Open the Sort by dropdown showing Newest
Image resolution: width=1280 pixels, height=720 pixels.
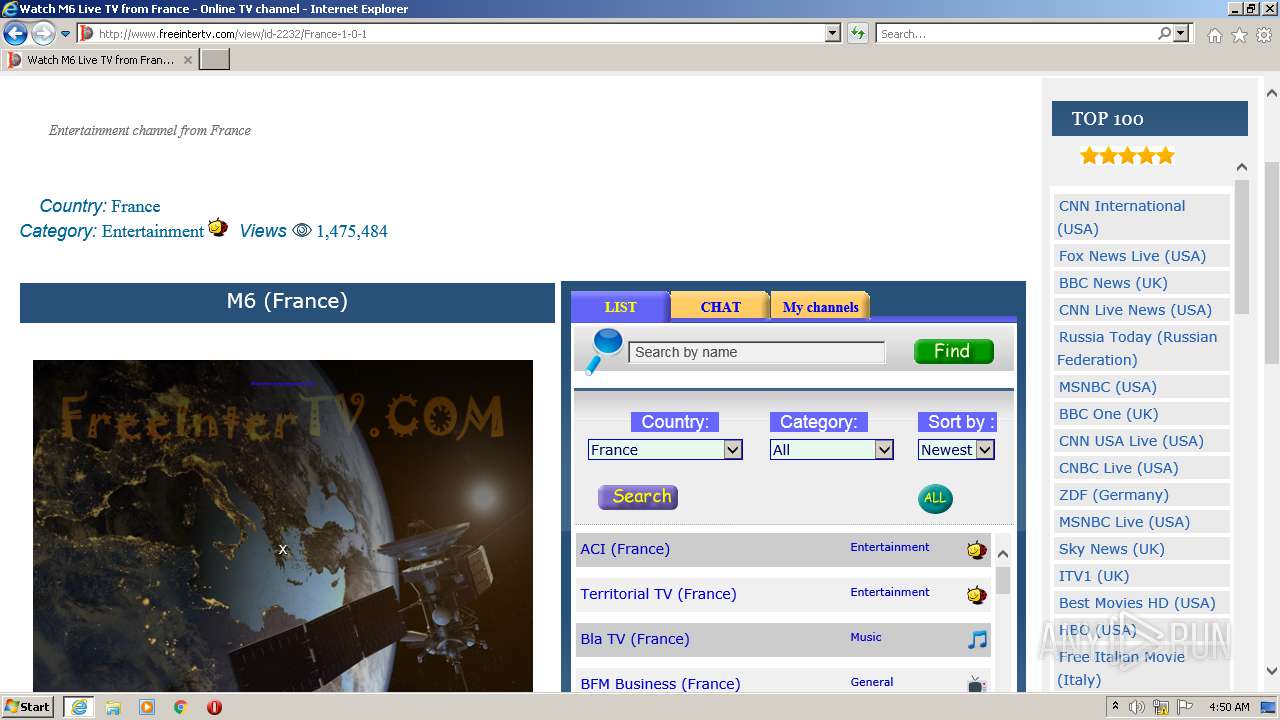pos(956,450)
